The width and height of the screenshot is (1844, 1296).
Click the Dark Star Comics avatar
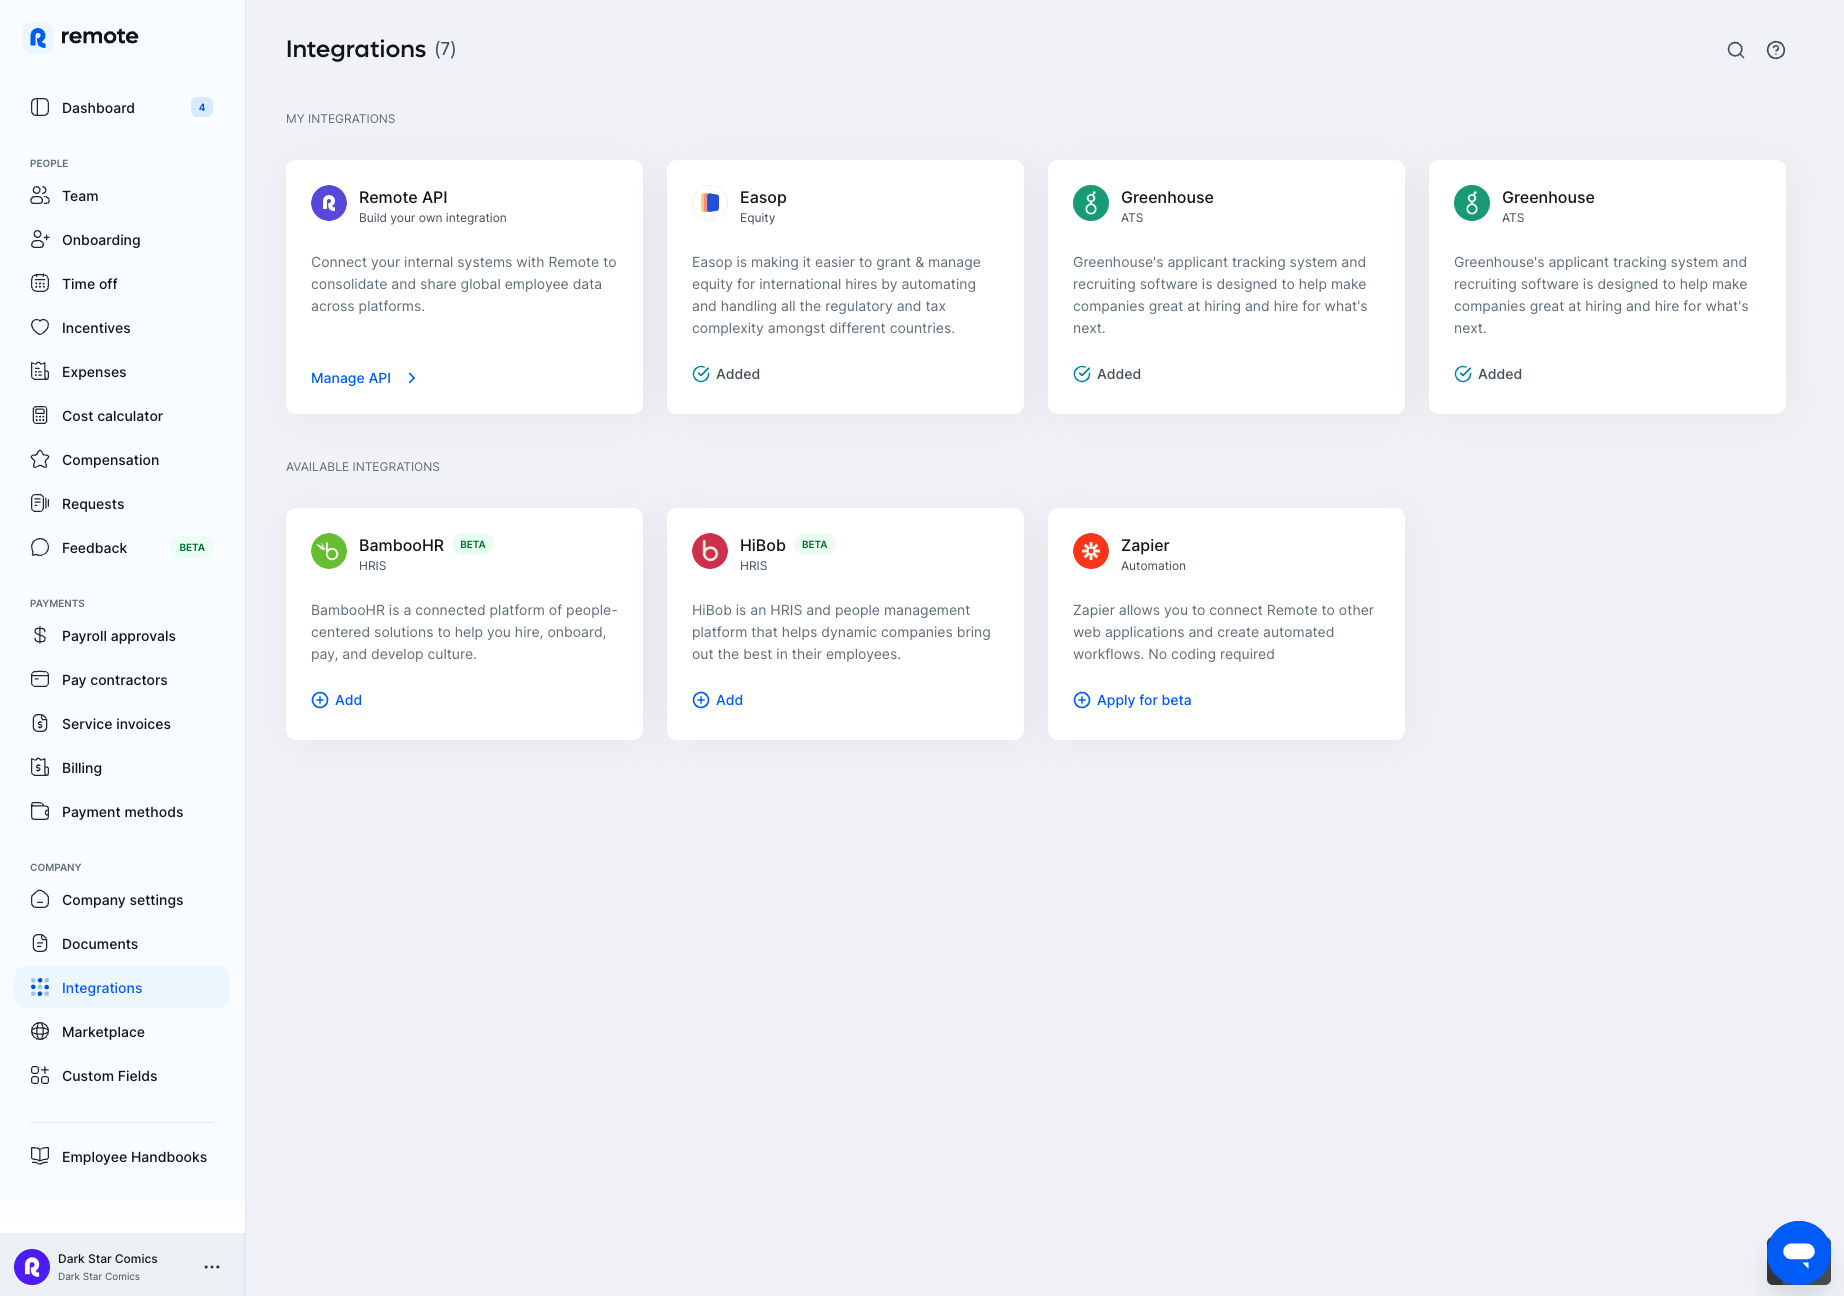(x=32, y=1267)
